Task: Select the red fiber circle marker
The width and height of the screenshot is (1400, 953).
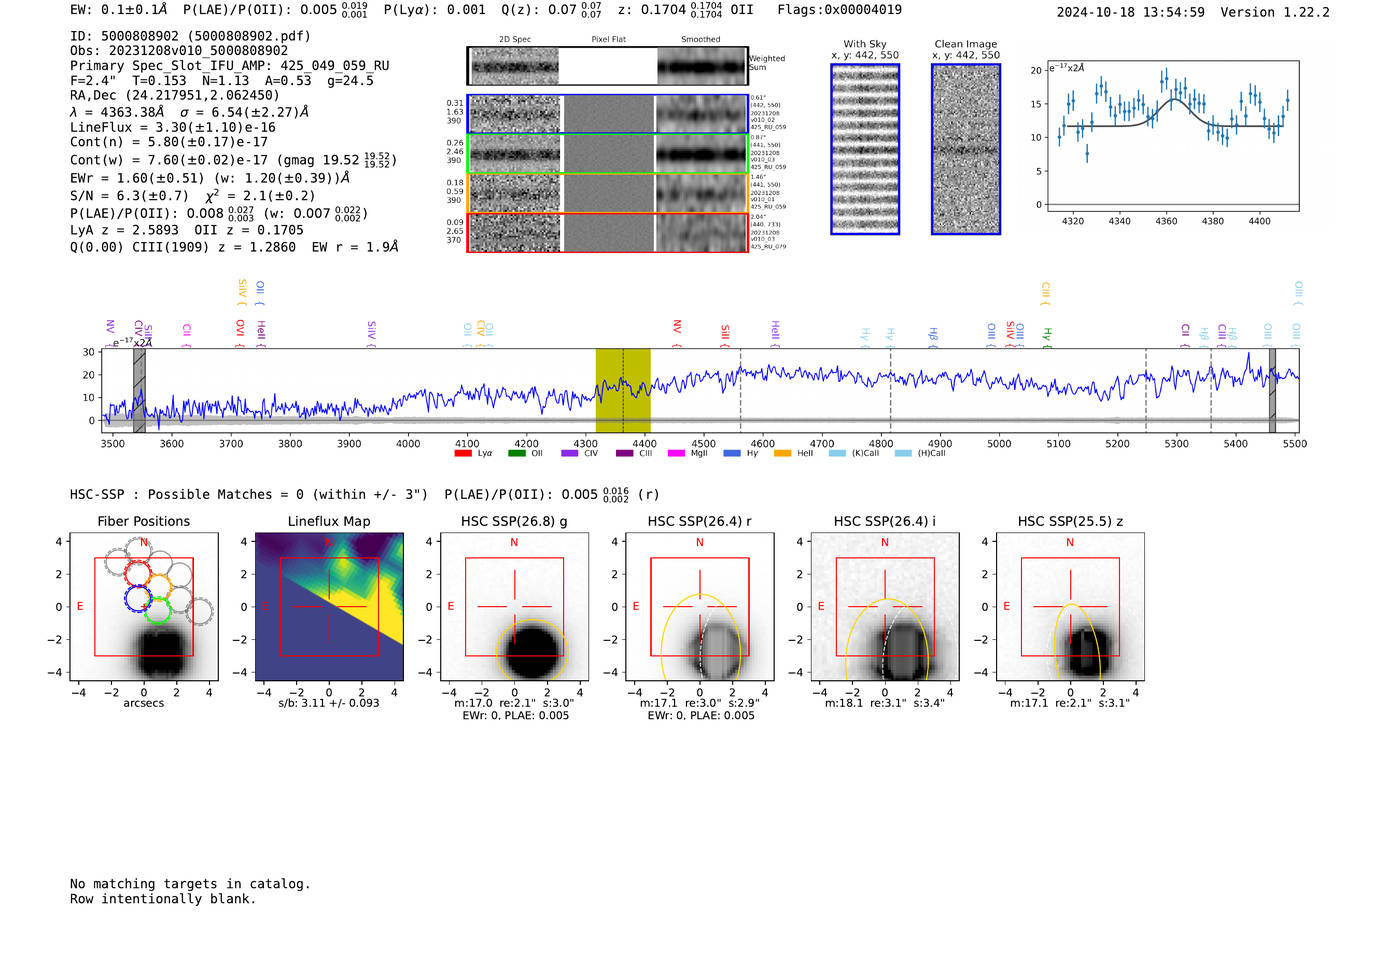Action: coord(137,573)
